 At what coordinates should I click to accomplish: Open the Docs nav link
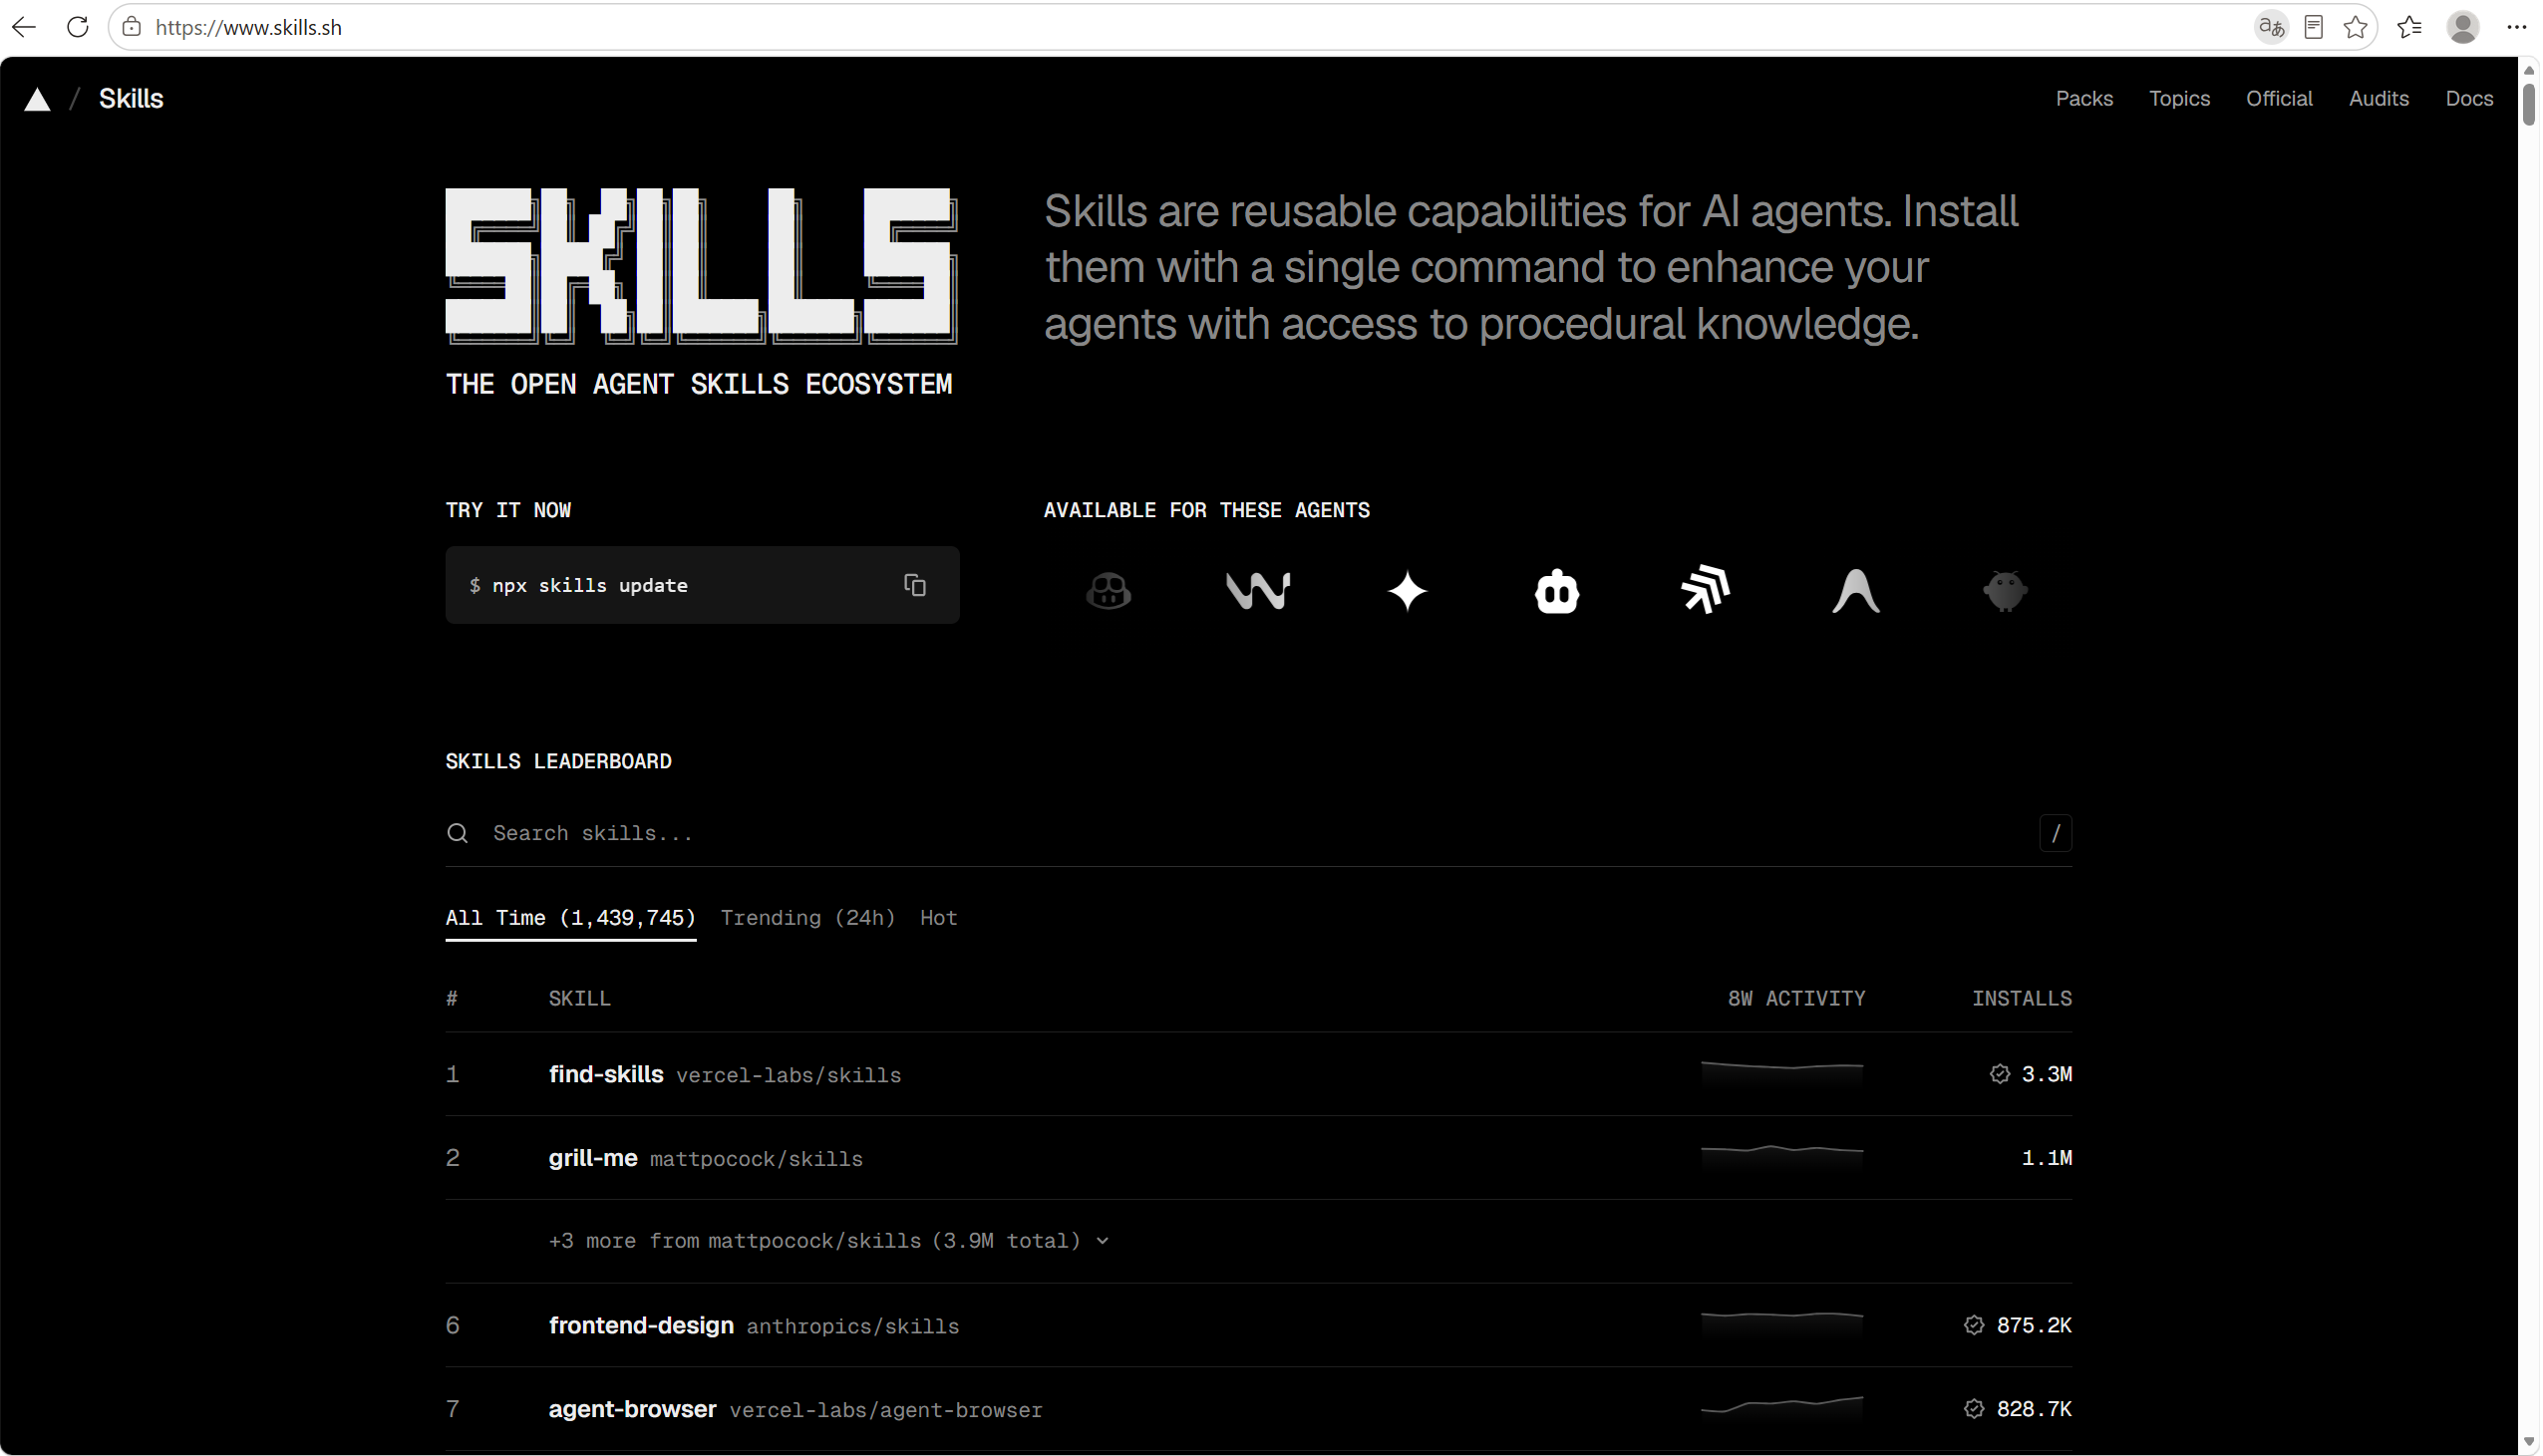point(2468,99)
